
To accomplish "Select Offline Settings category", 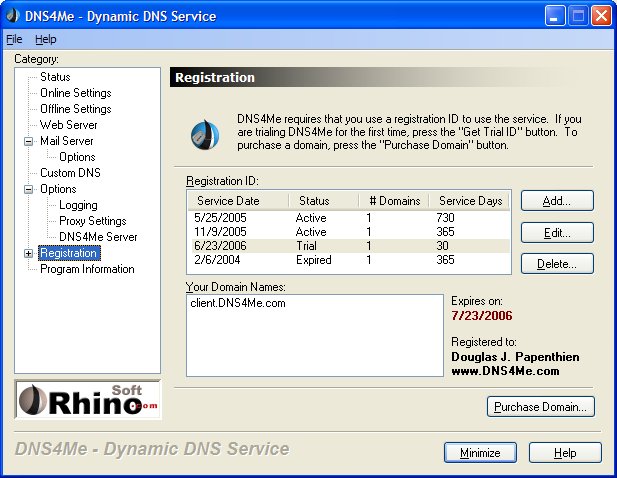I will (76, 109).
